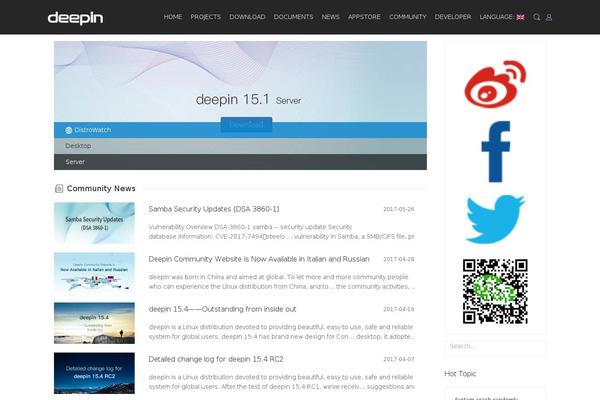Click the deepin 15.4 RC2 change log thumbnail
600x400 pixels.
[94, 373]
